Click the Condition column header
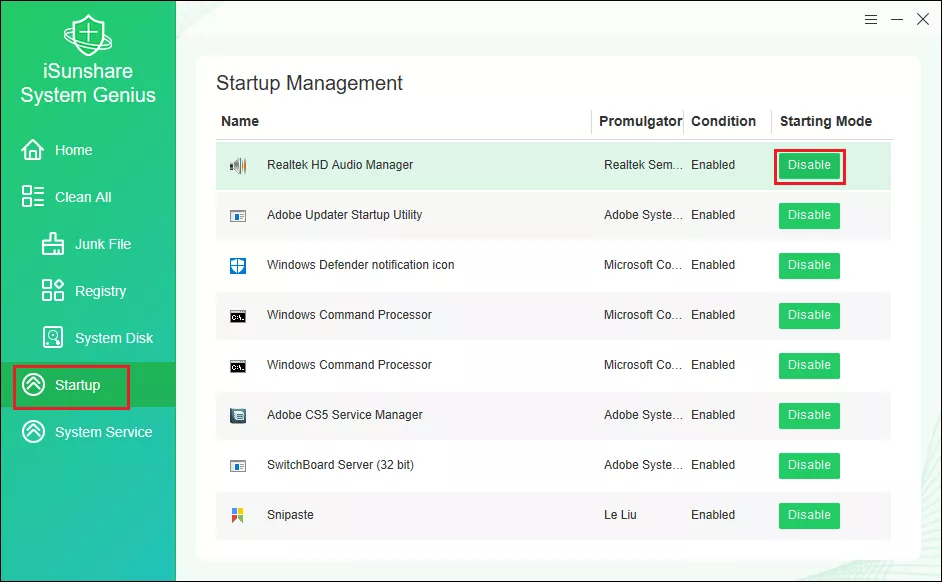This screenshot has height=582, width=942. 723,121
